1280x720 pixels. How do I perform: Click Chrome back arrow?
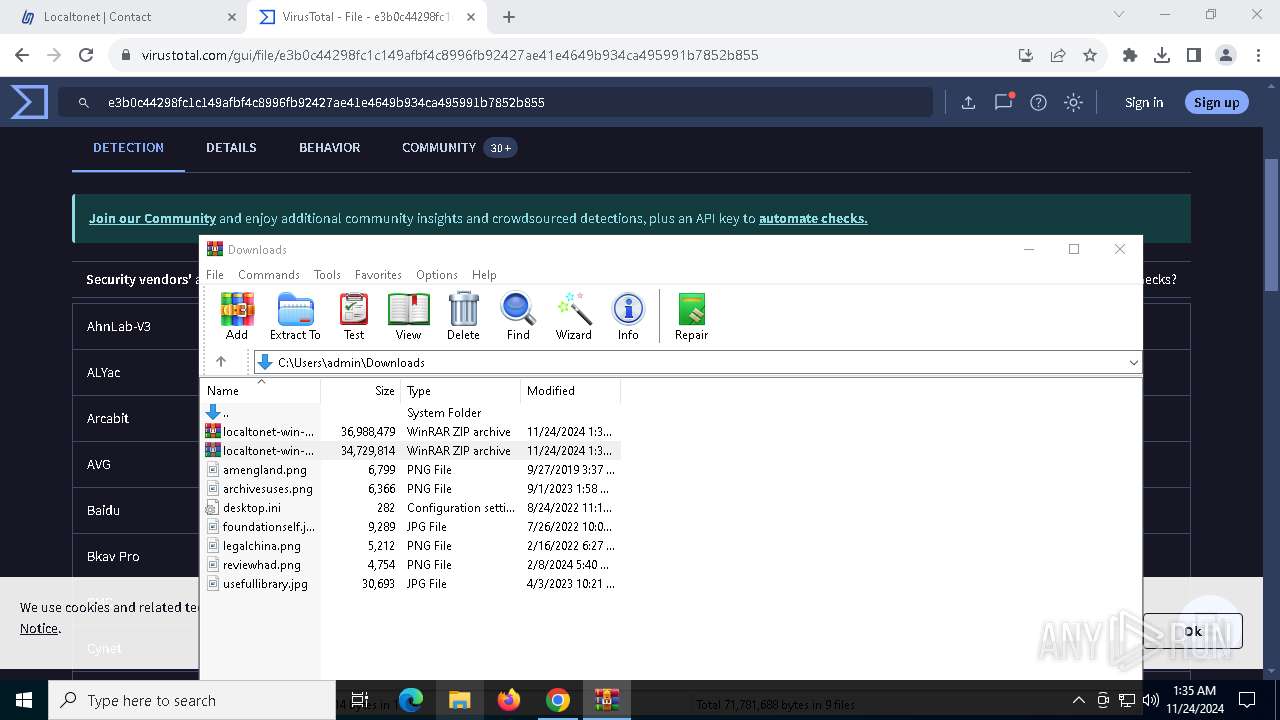click(22, 55)
